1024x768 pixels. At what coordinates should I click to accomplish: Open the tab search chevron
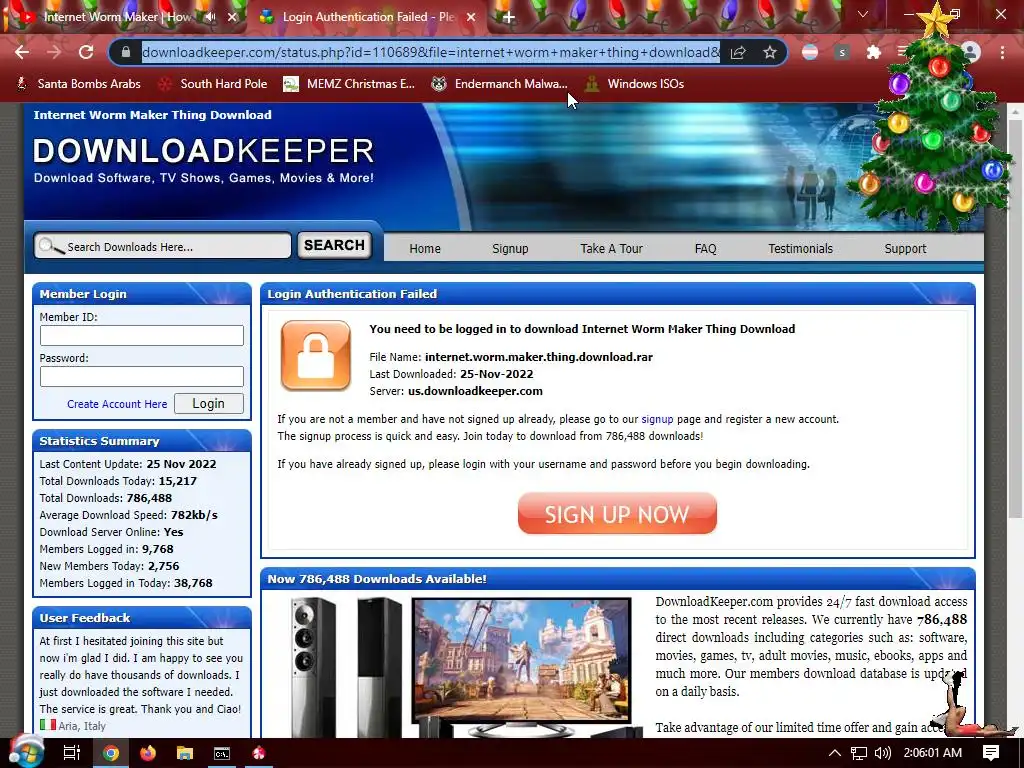pyautogui.click(x=863, y=14)
